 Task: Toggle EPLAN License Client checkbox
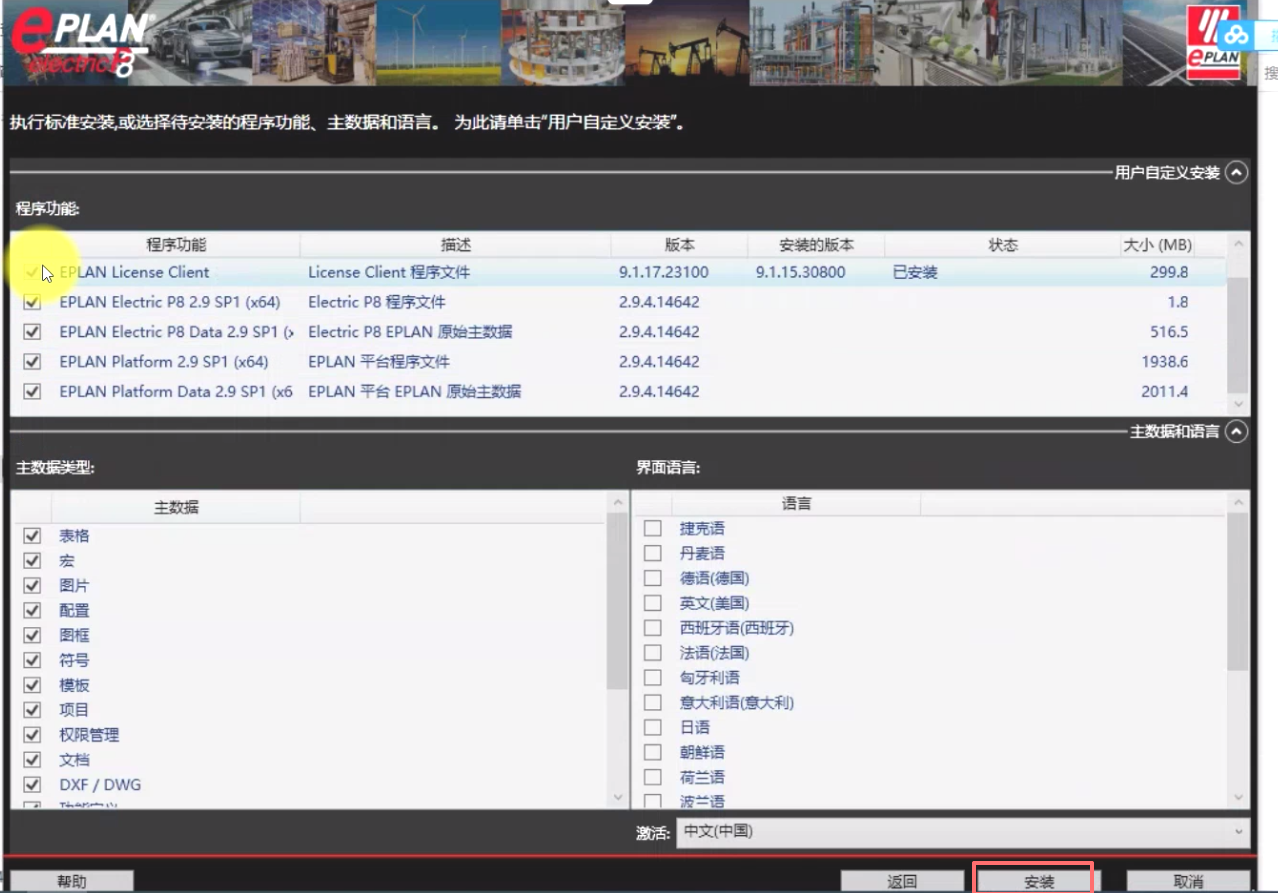(x=32, y=272)
